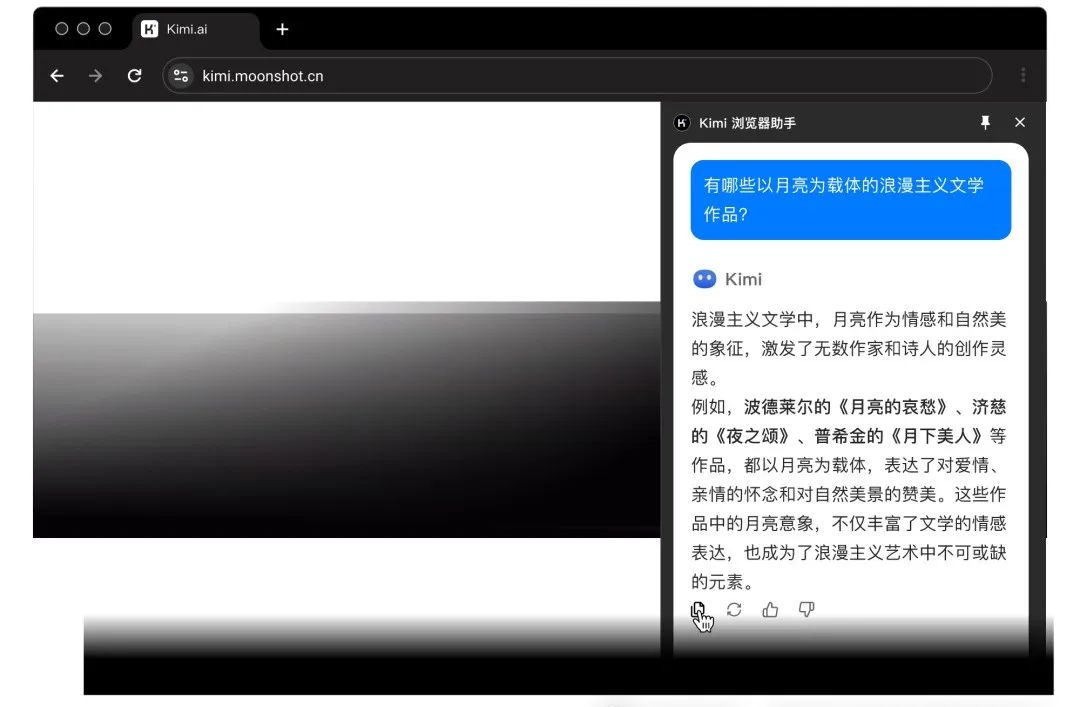
Task: Open site info icon in the address bar
Action: (181, 76)
